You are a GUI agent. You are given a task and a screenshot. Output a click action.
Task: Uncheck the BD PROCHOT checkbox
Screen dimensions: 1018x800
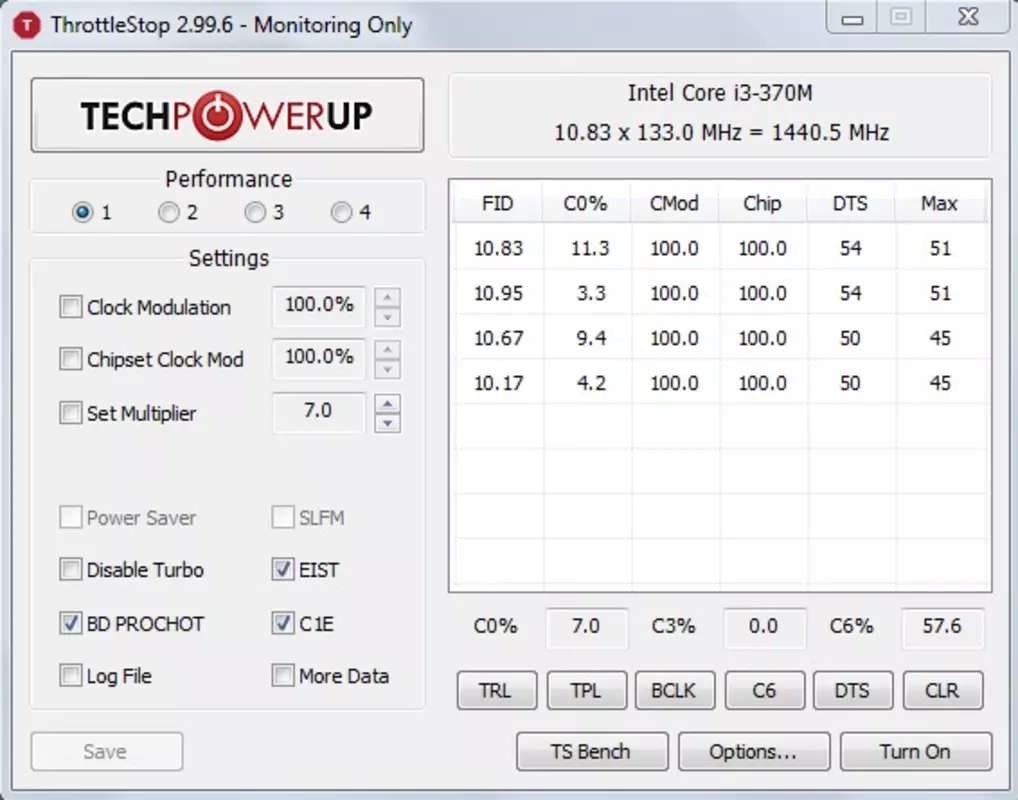click(70, 623)
